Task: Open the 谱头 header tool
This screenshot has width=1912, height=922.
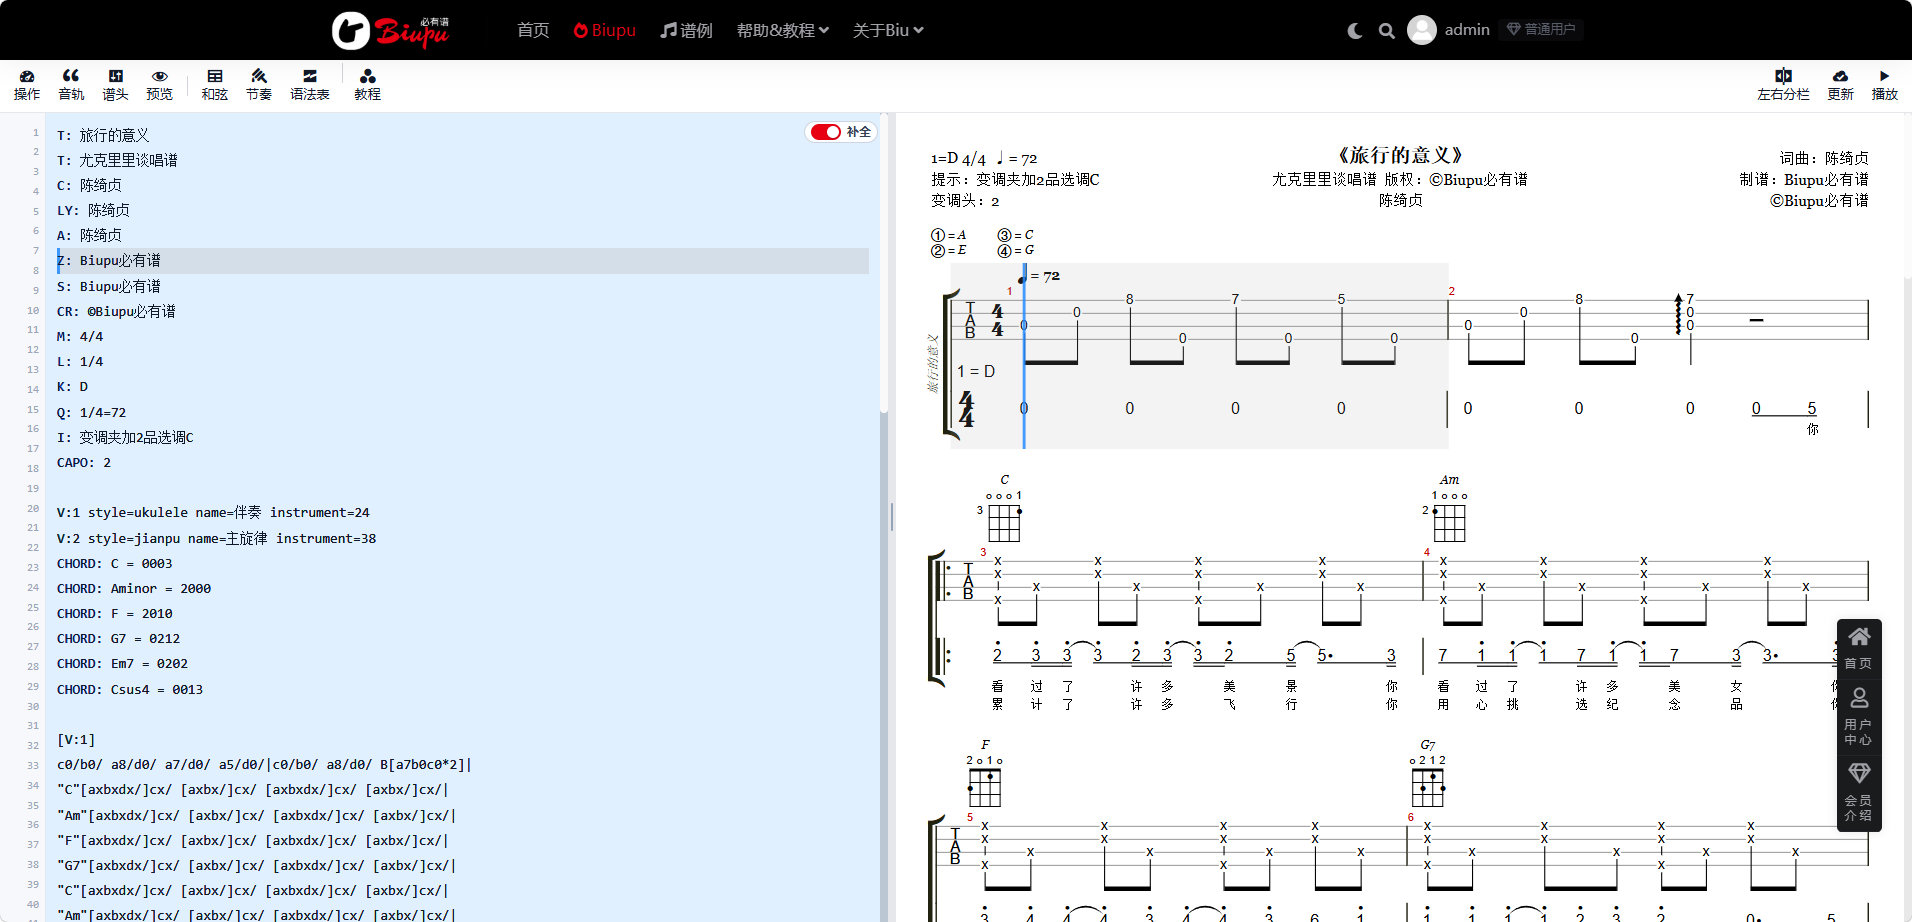Action: point(115,85)
